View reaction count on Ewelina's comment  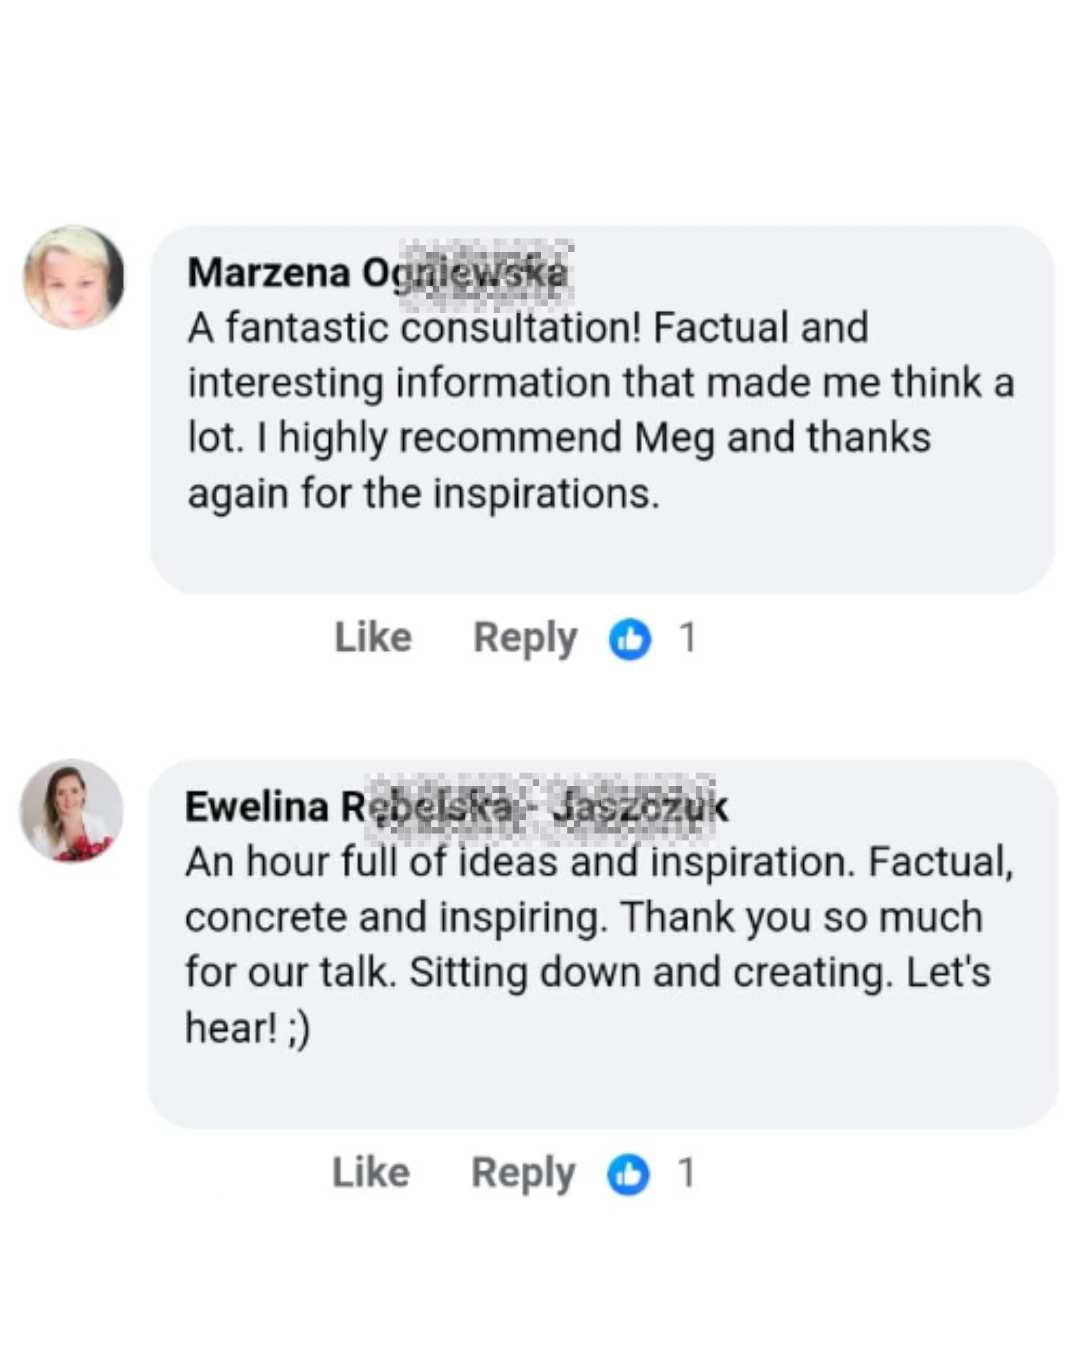point(685,1173)
